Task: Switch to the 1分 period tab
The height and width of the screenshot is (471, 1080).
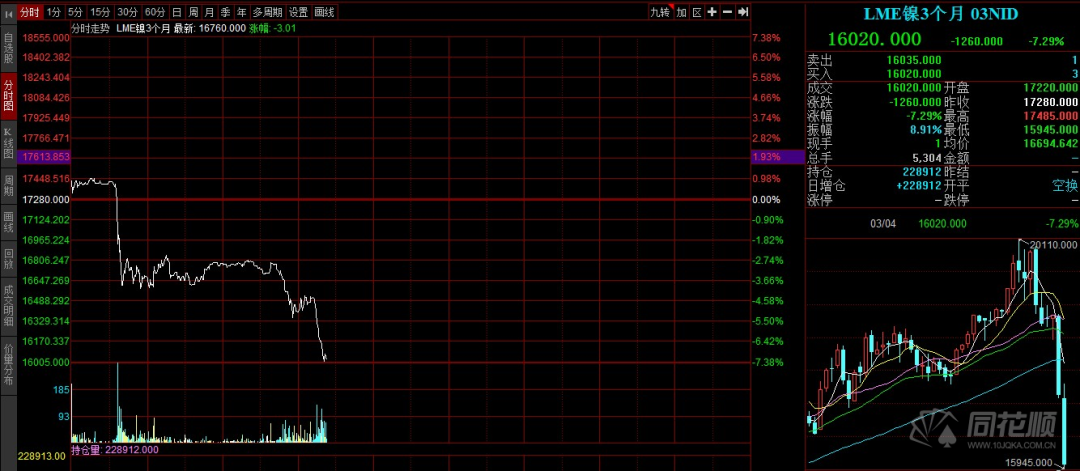Action: tap(54, 12)
